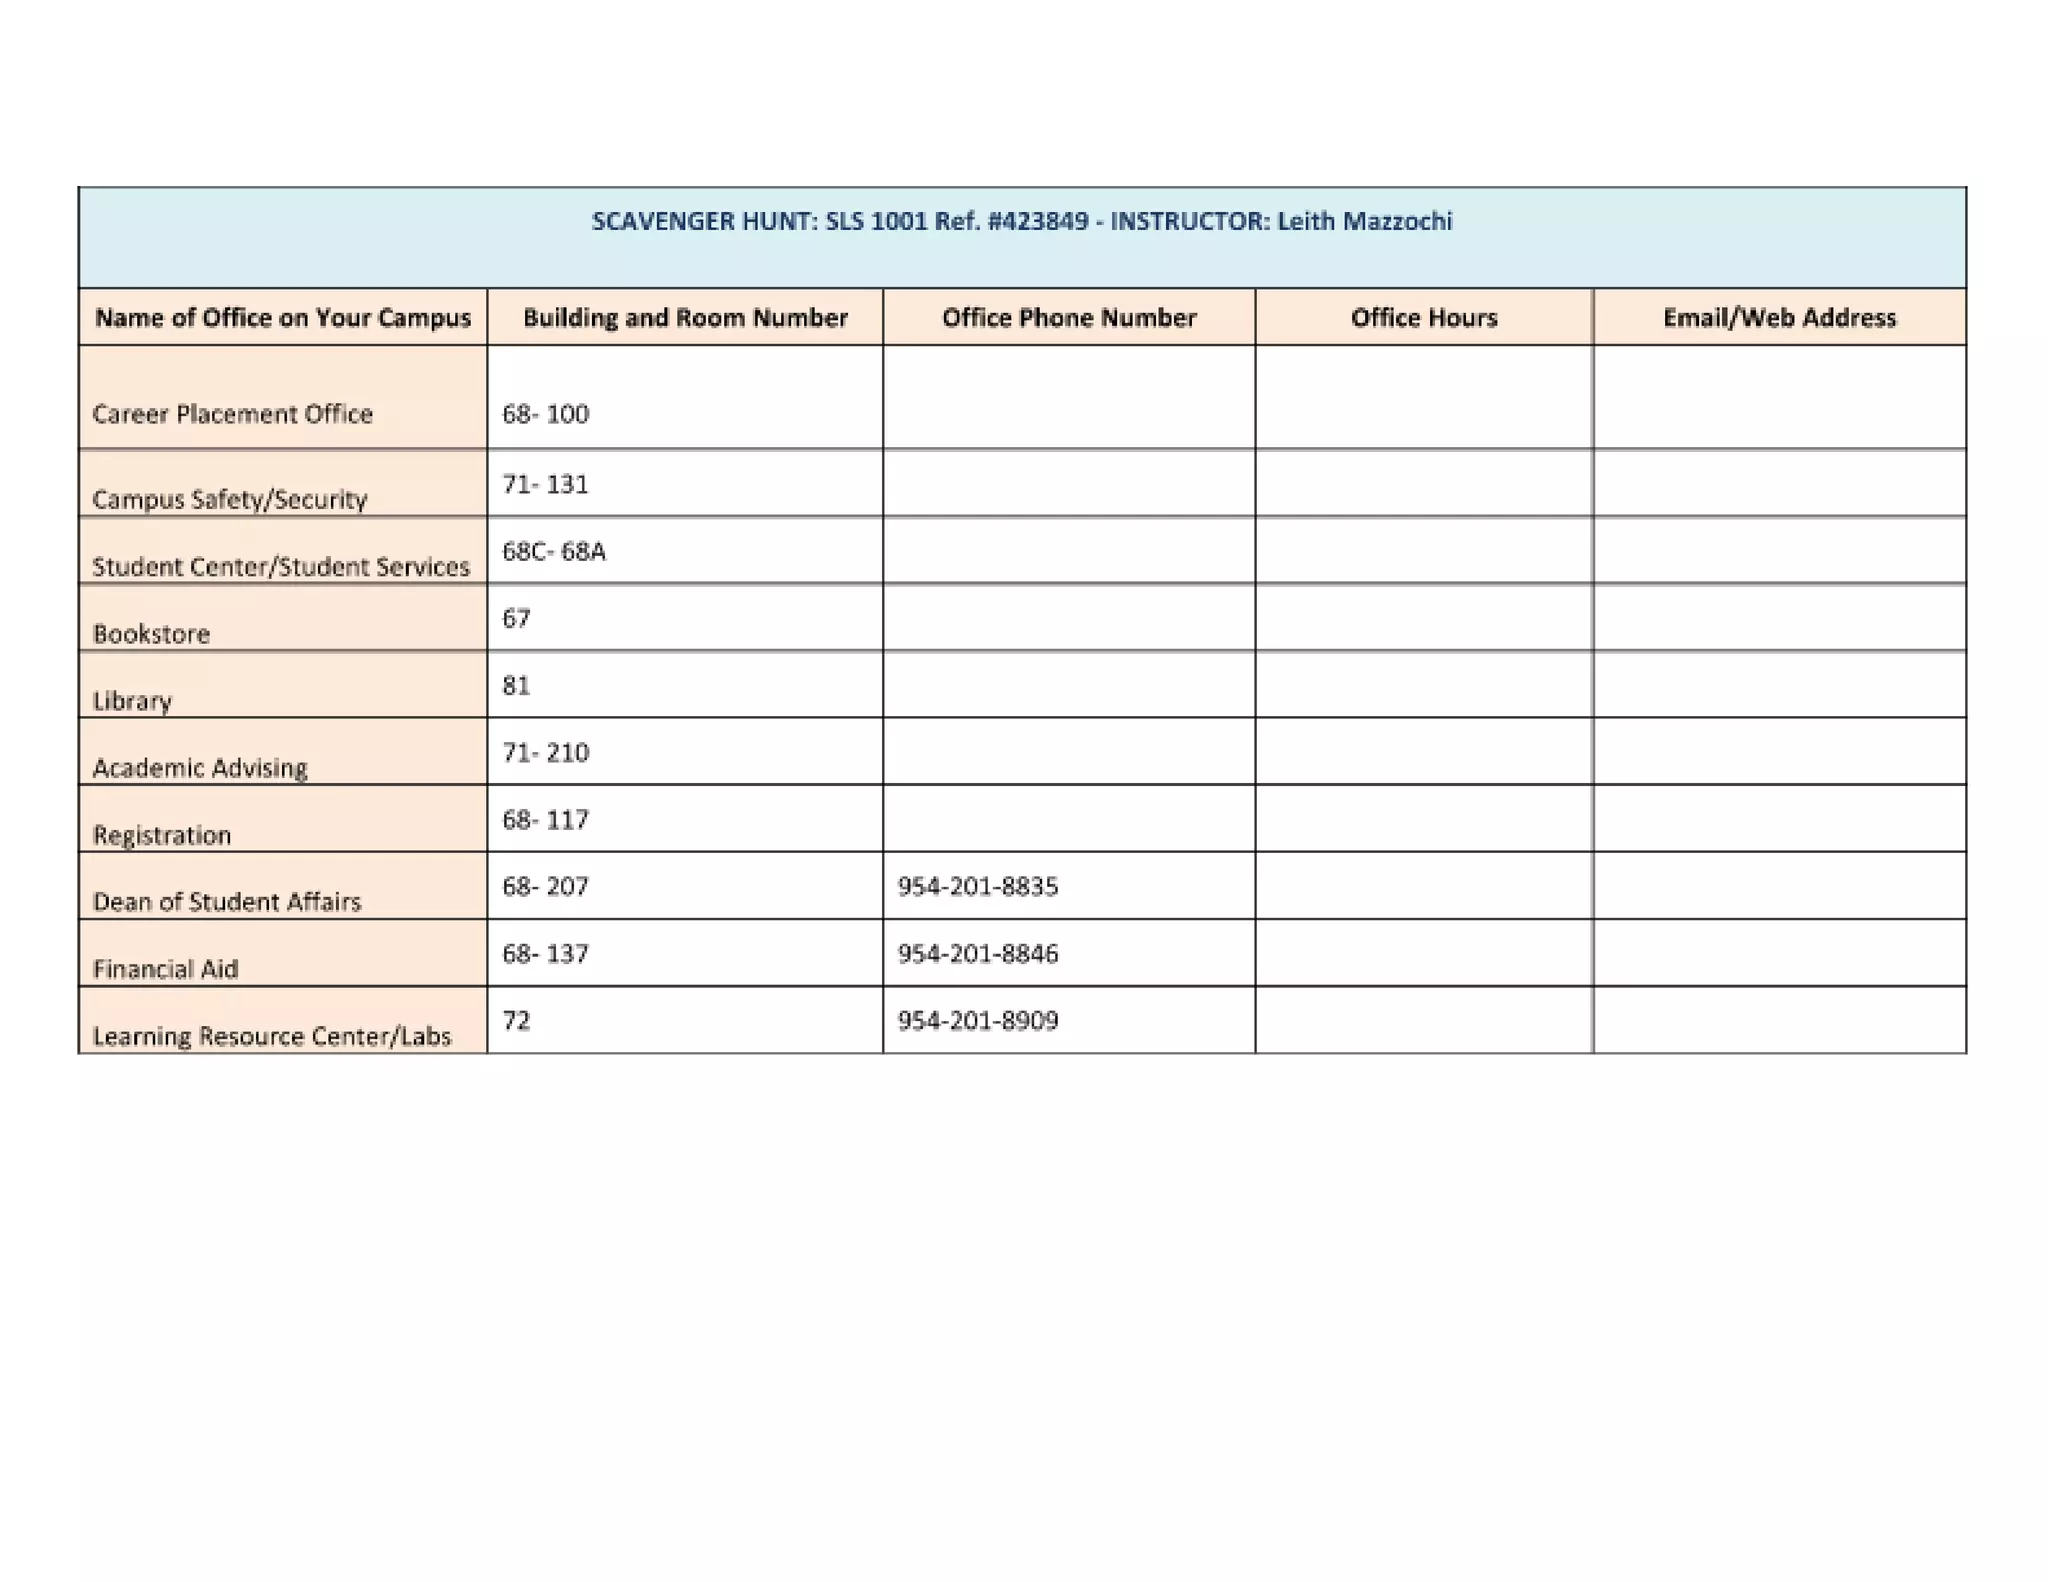Select the Academic Advising cell
Image resolution: width=2048 pixels, height=1582 pixels.
tap(200, 767)
